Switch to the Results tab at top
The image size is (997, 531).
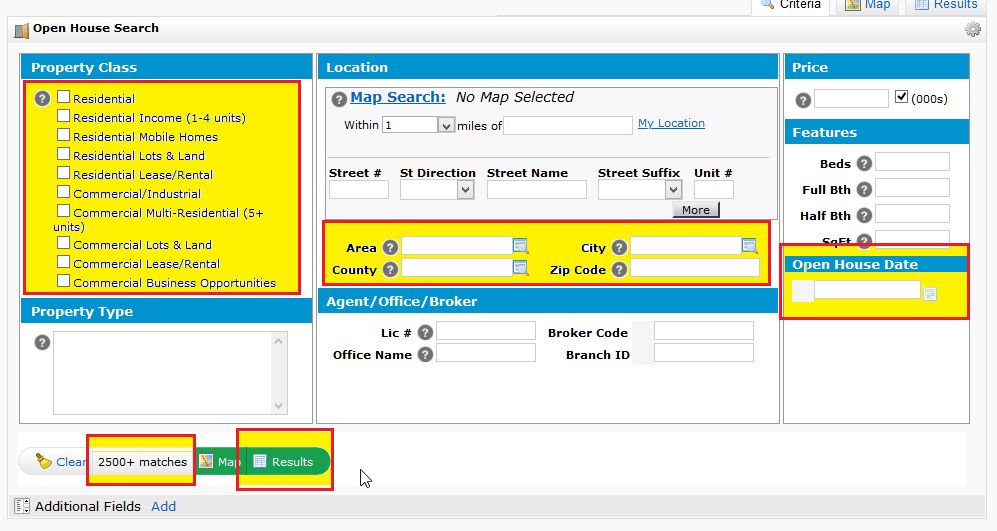coord(945,5)
